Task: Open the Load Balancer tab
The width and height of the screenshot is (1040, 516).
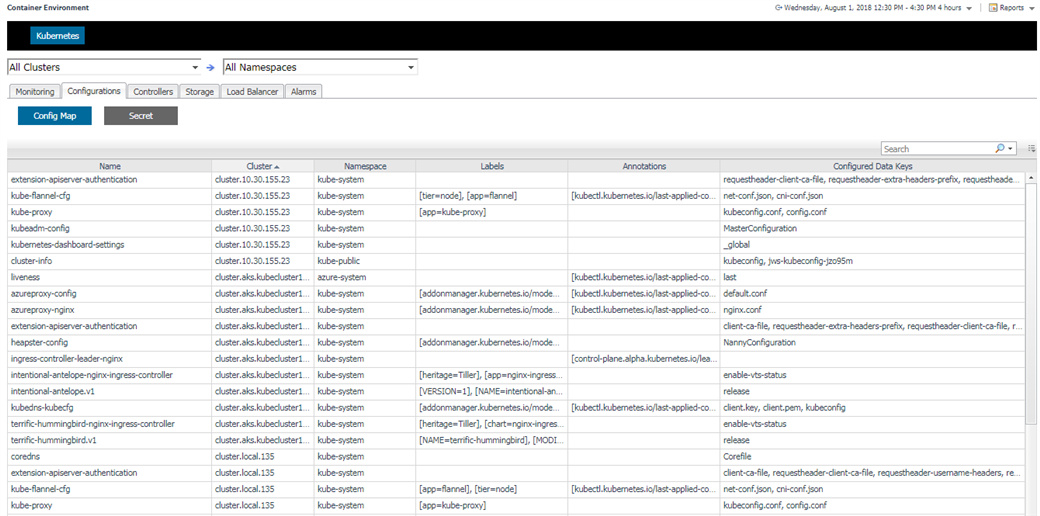Action: [252, 92]
